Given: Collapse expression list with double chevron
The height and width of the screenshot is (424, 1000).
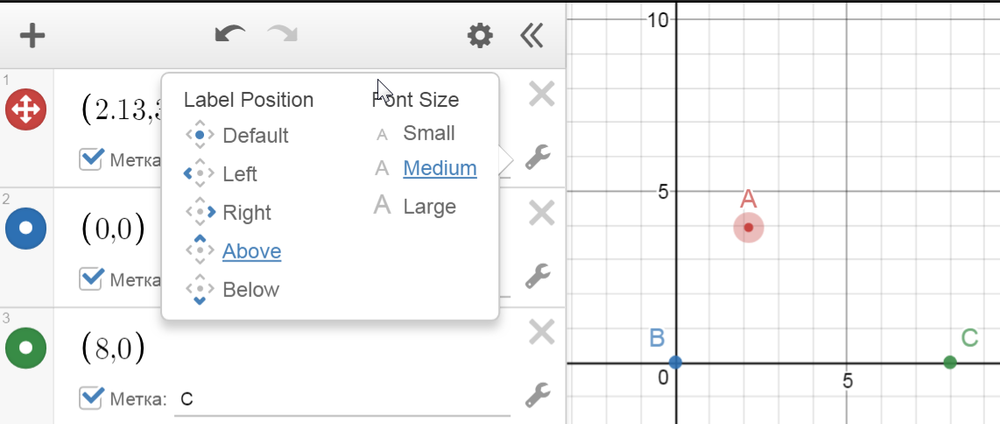Looking at the screenshot, I should (x=531, y=36).
